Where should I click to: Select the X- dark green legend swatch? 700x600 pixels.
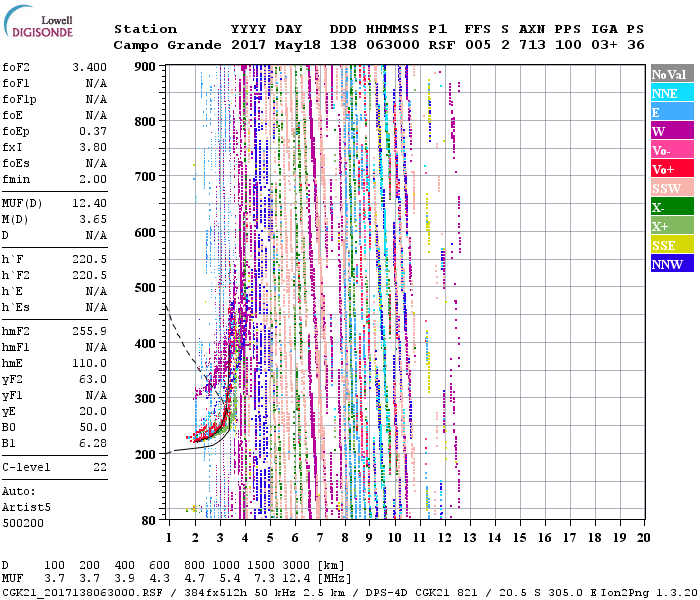point(672,206)
